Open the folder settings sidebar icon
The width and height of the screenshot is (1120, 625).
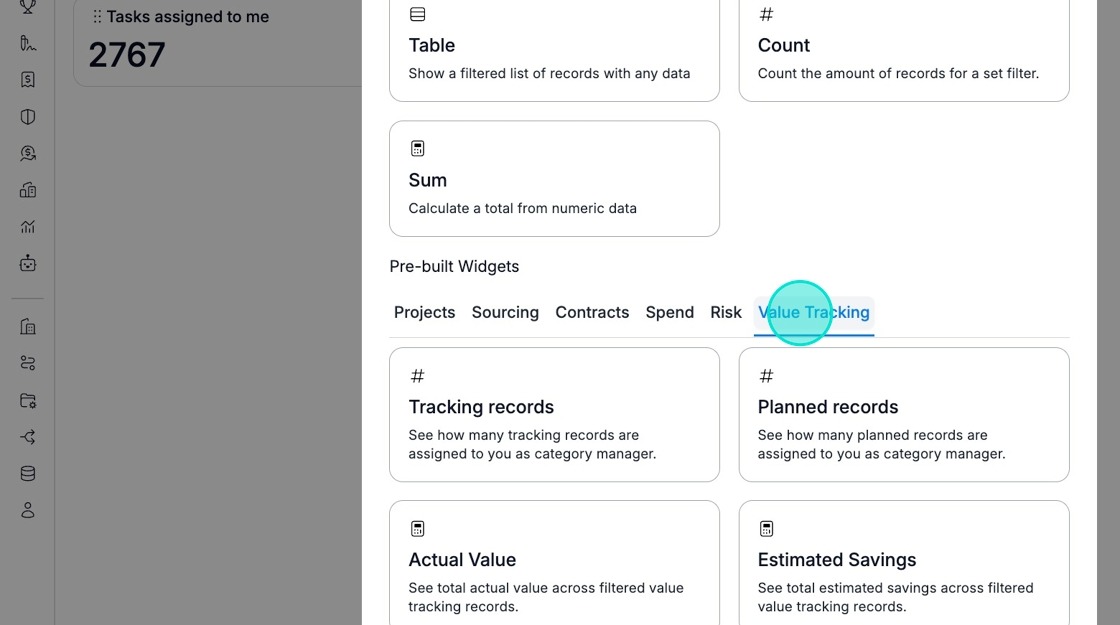pyautogui.click(x=28, y=401)
